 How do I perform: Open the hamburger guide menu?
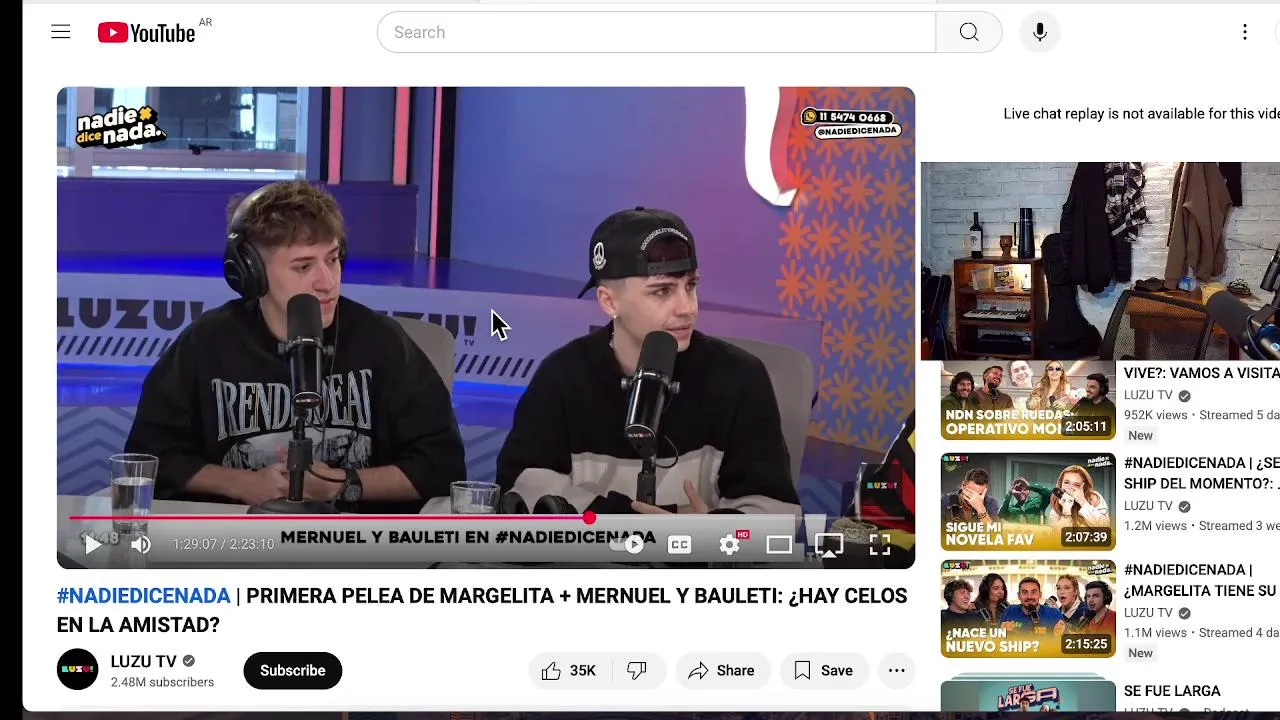point(61,32)
